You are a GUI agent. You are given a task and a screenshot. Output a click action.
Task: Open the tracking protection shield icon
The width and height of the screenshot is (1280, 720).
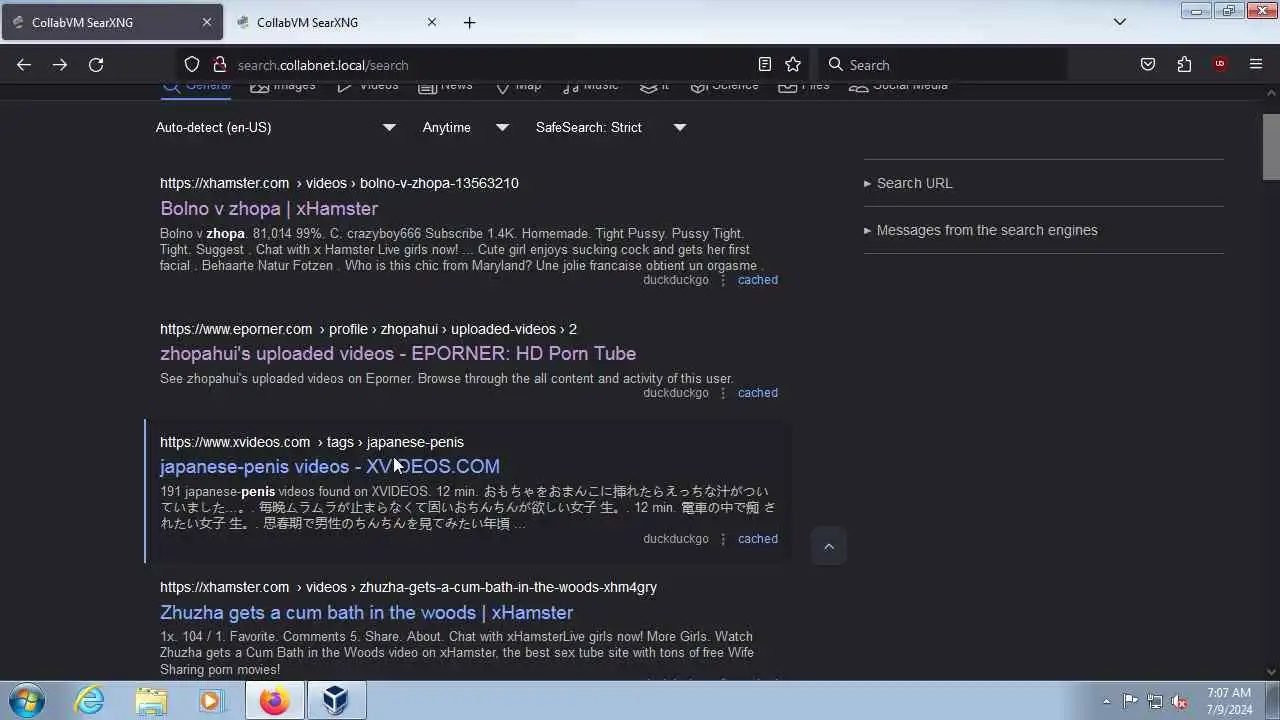tap(192, 64)
